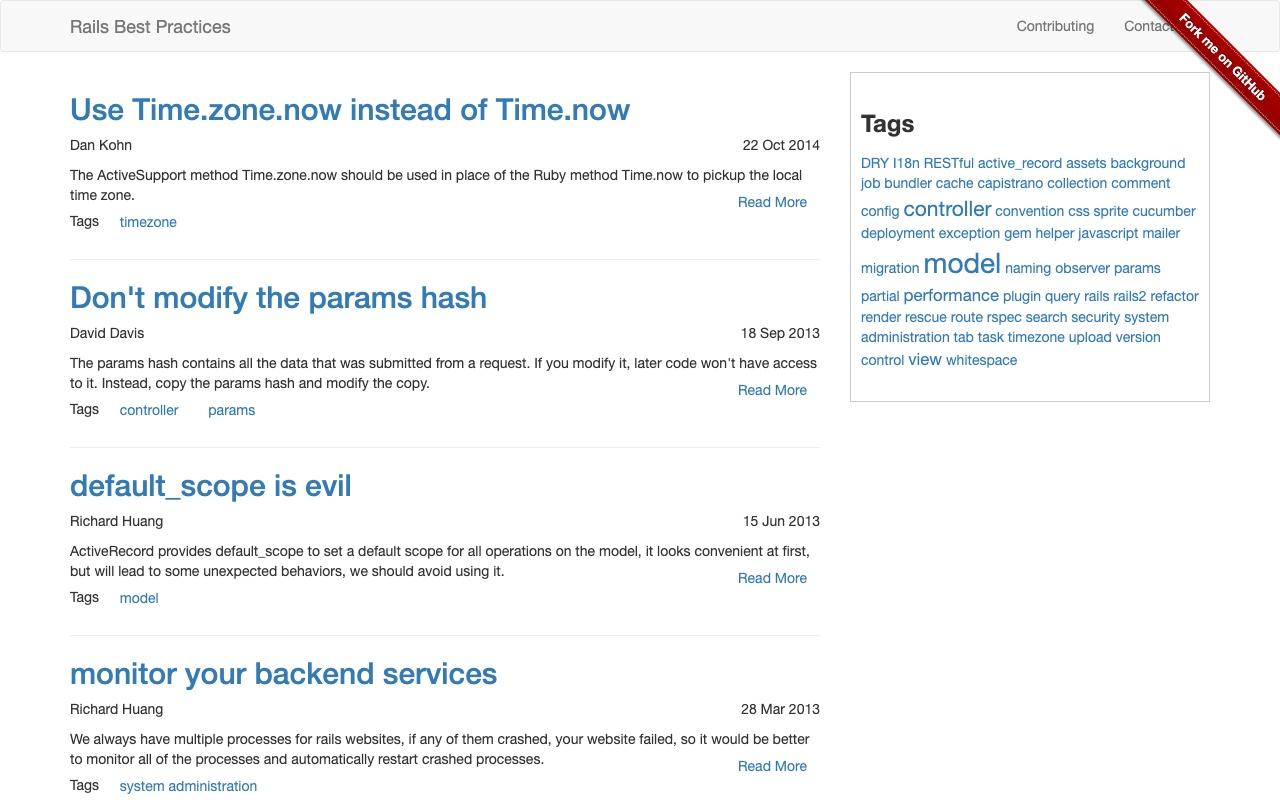Open article 'default_scope is evil'
The width and height of the screenshot is (1280, 800).
coord(210,485)
